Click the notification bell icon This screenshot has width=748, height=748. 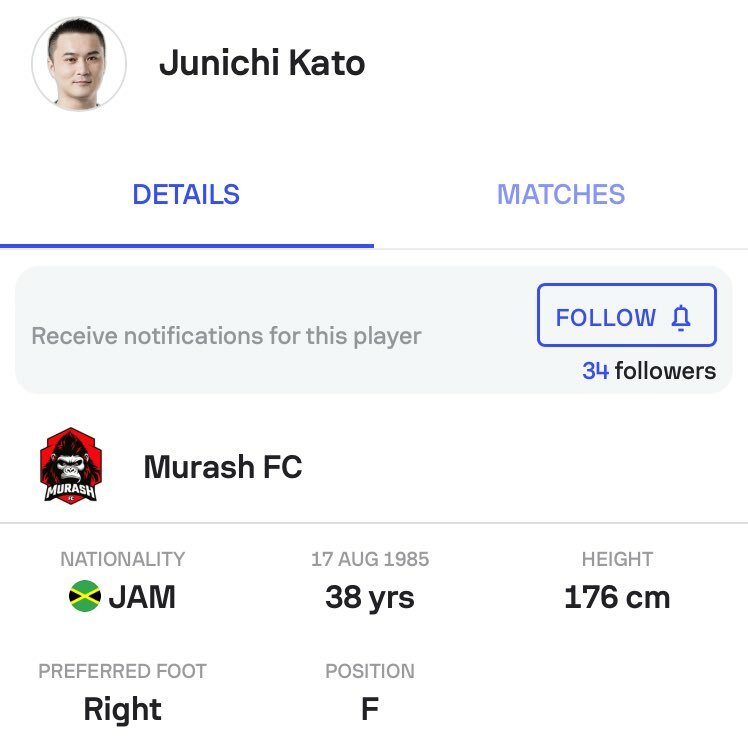[681, 318]
